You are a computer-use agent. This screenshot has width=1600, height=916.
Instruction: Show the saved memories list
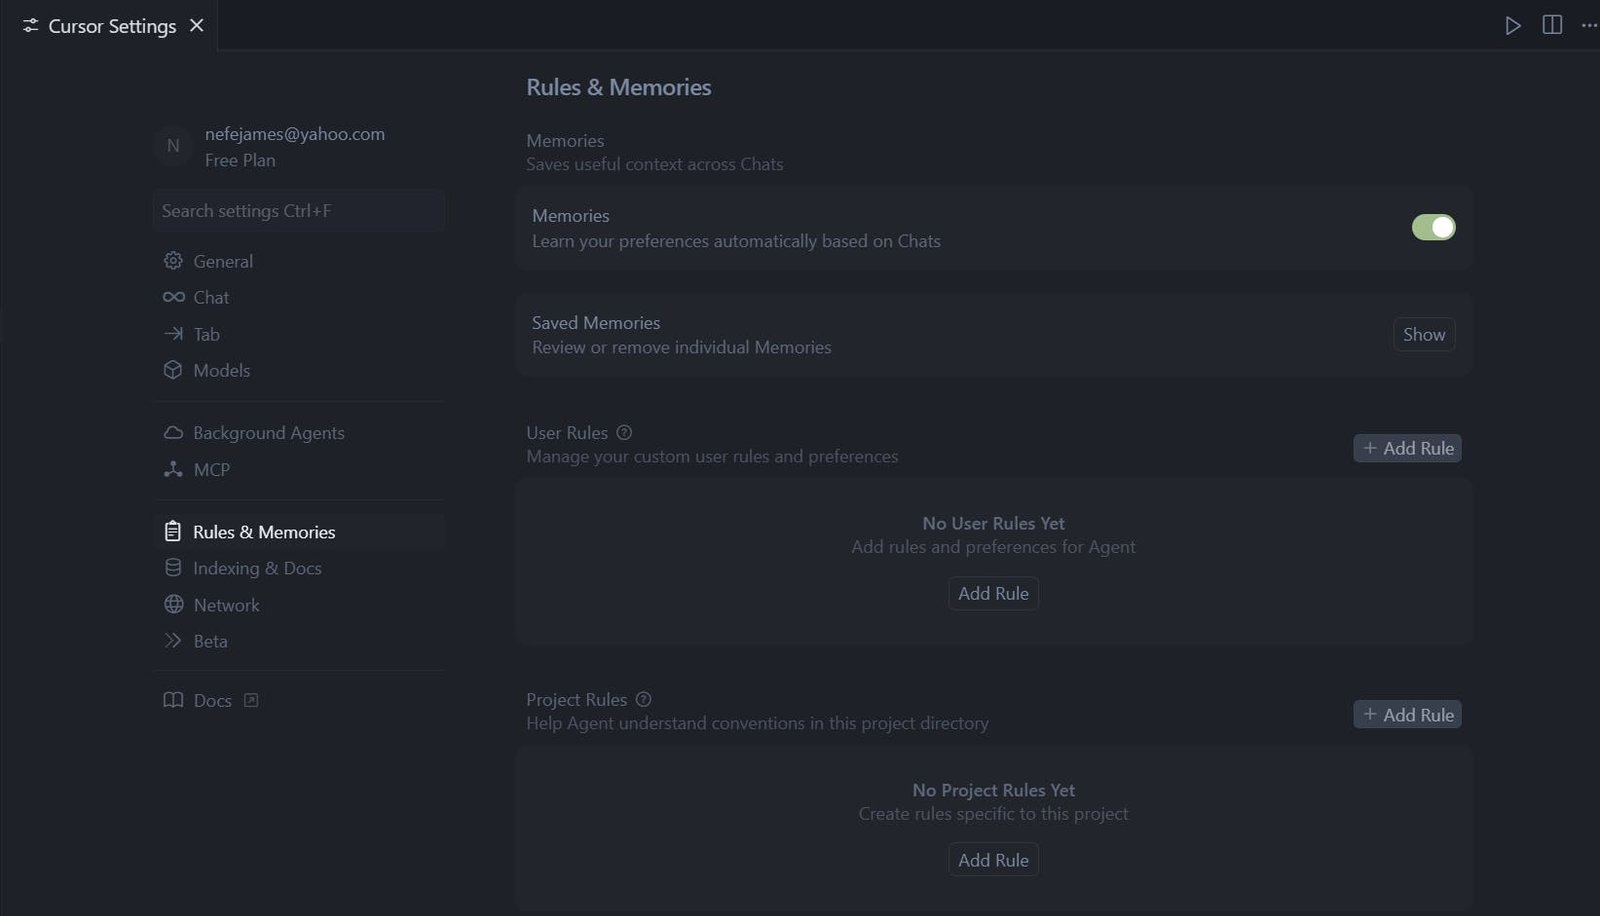(1423, 335)
